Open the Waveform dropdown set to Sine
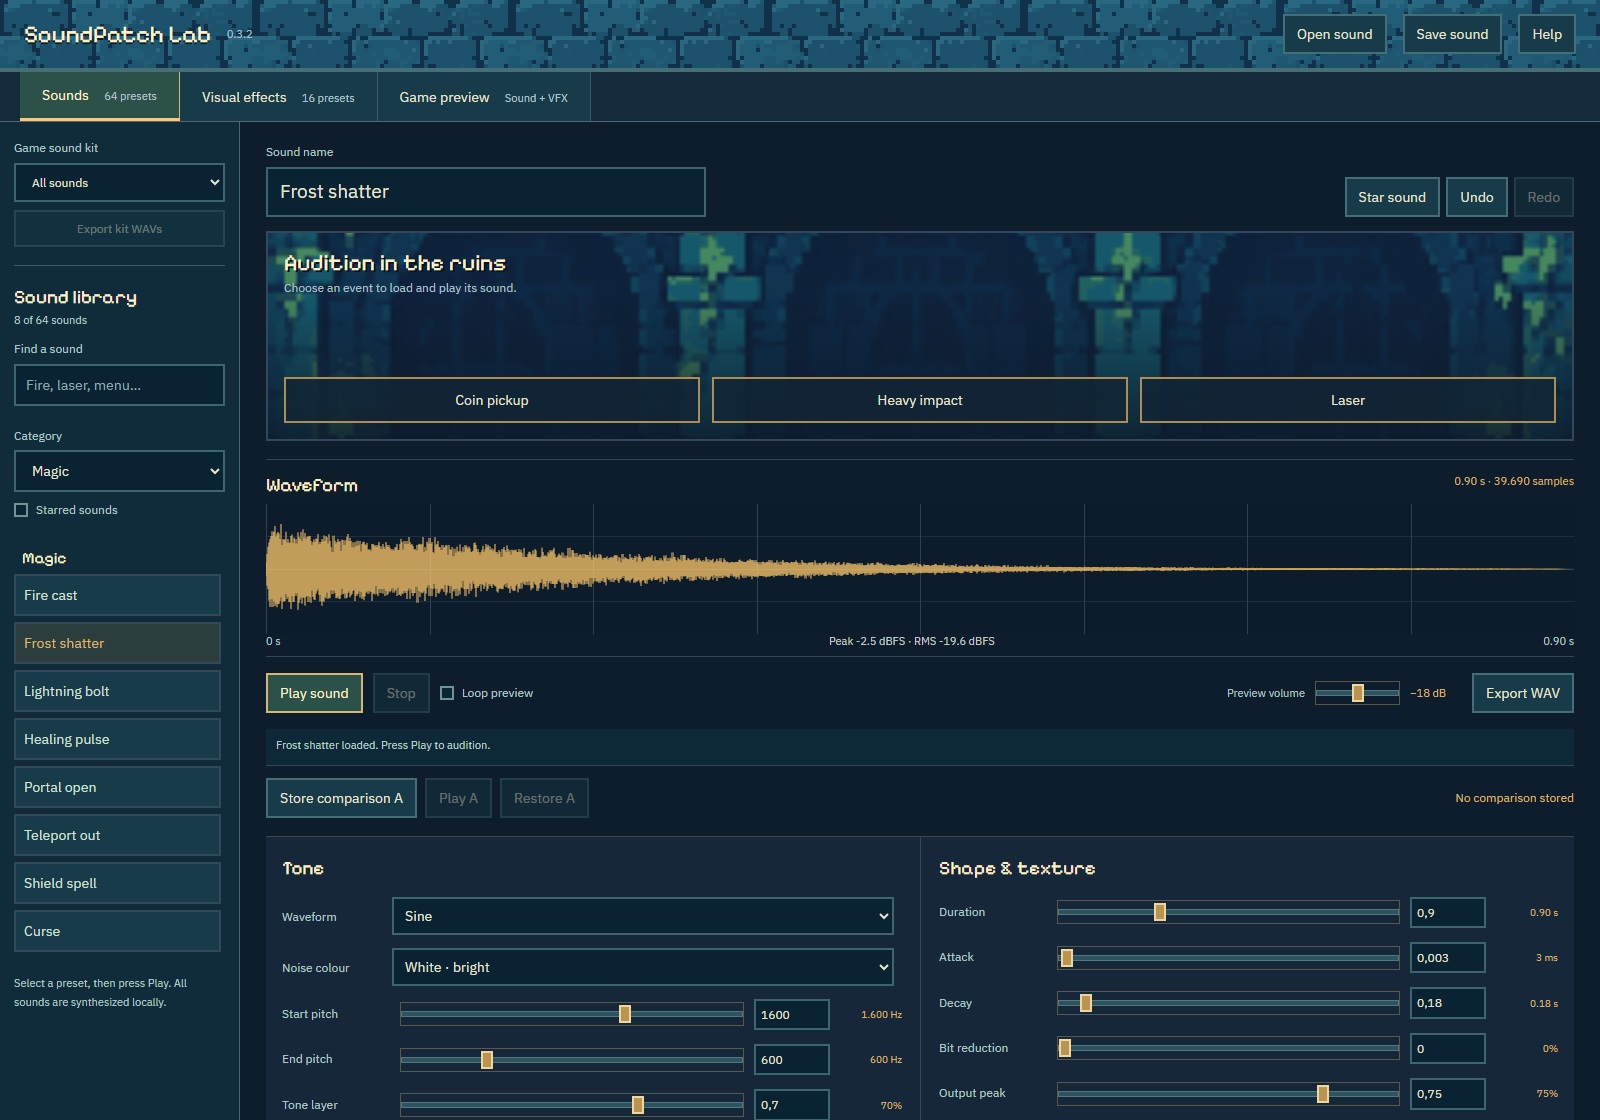 click(642, 916)
